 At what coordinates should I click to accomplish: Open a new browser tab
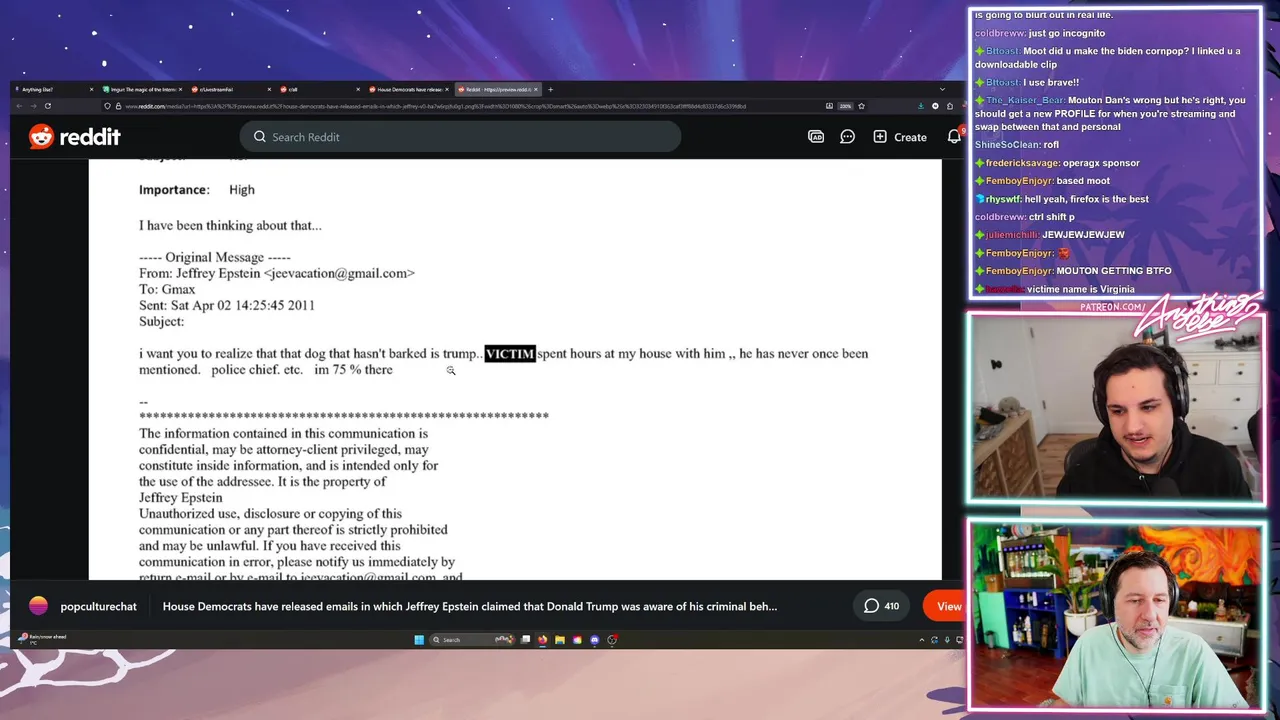(550, 89)
